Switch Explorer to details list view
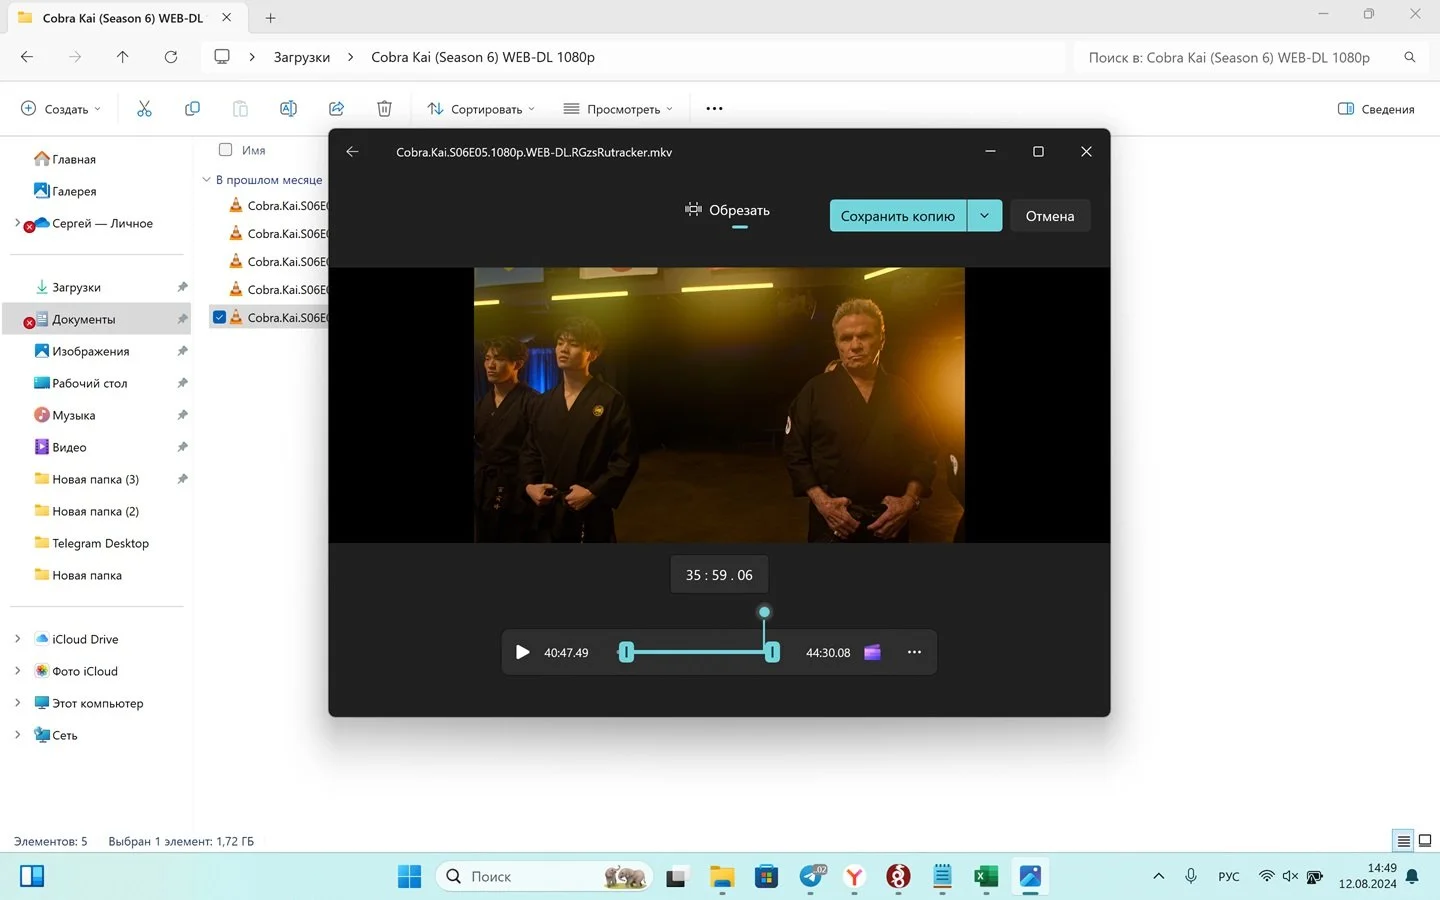 click(x=1404, y=841)
